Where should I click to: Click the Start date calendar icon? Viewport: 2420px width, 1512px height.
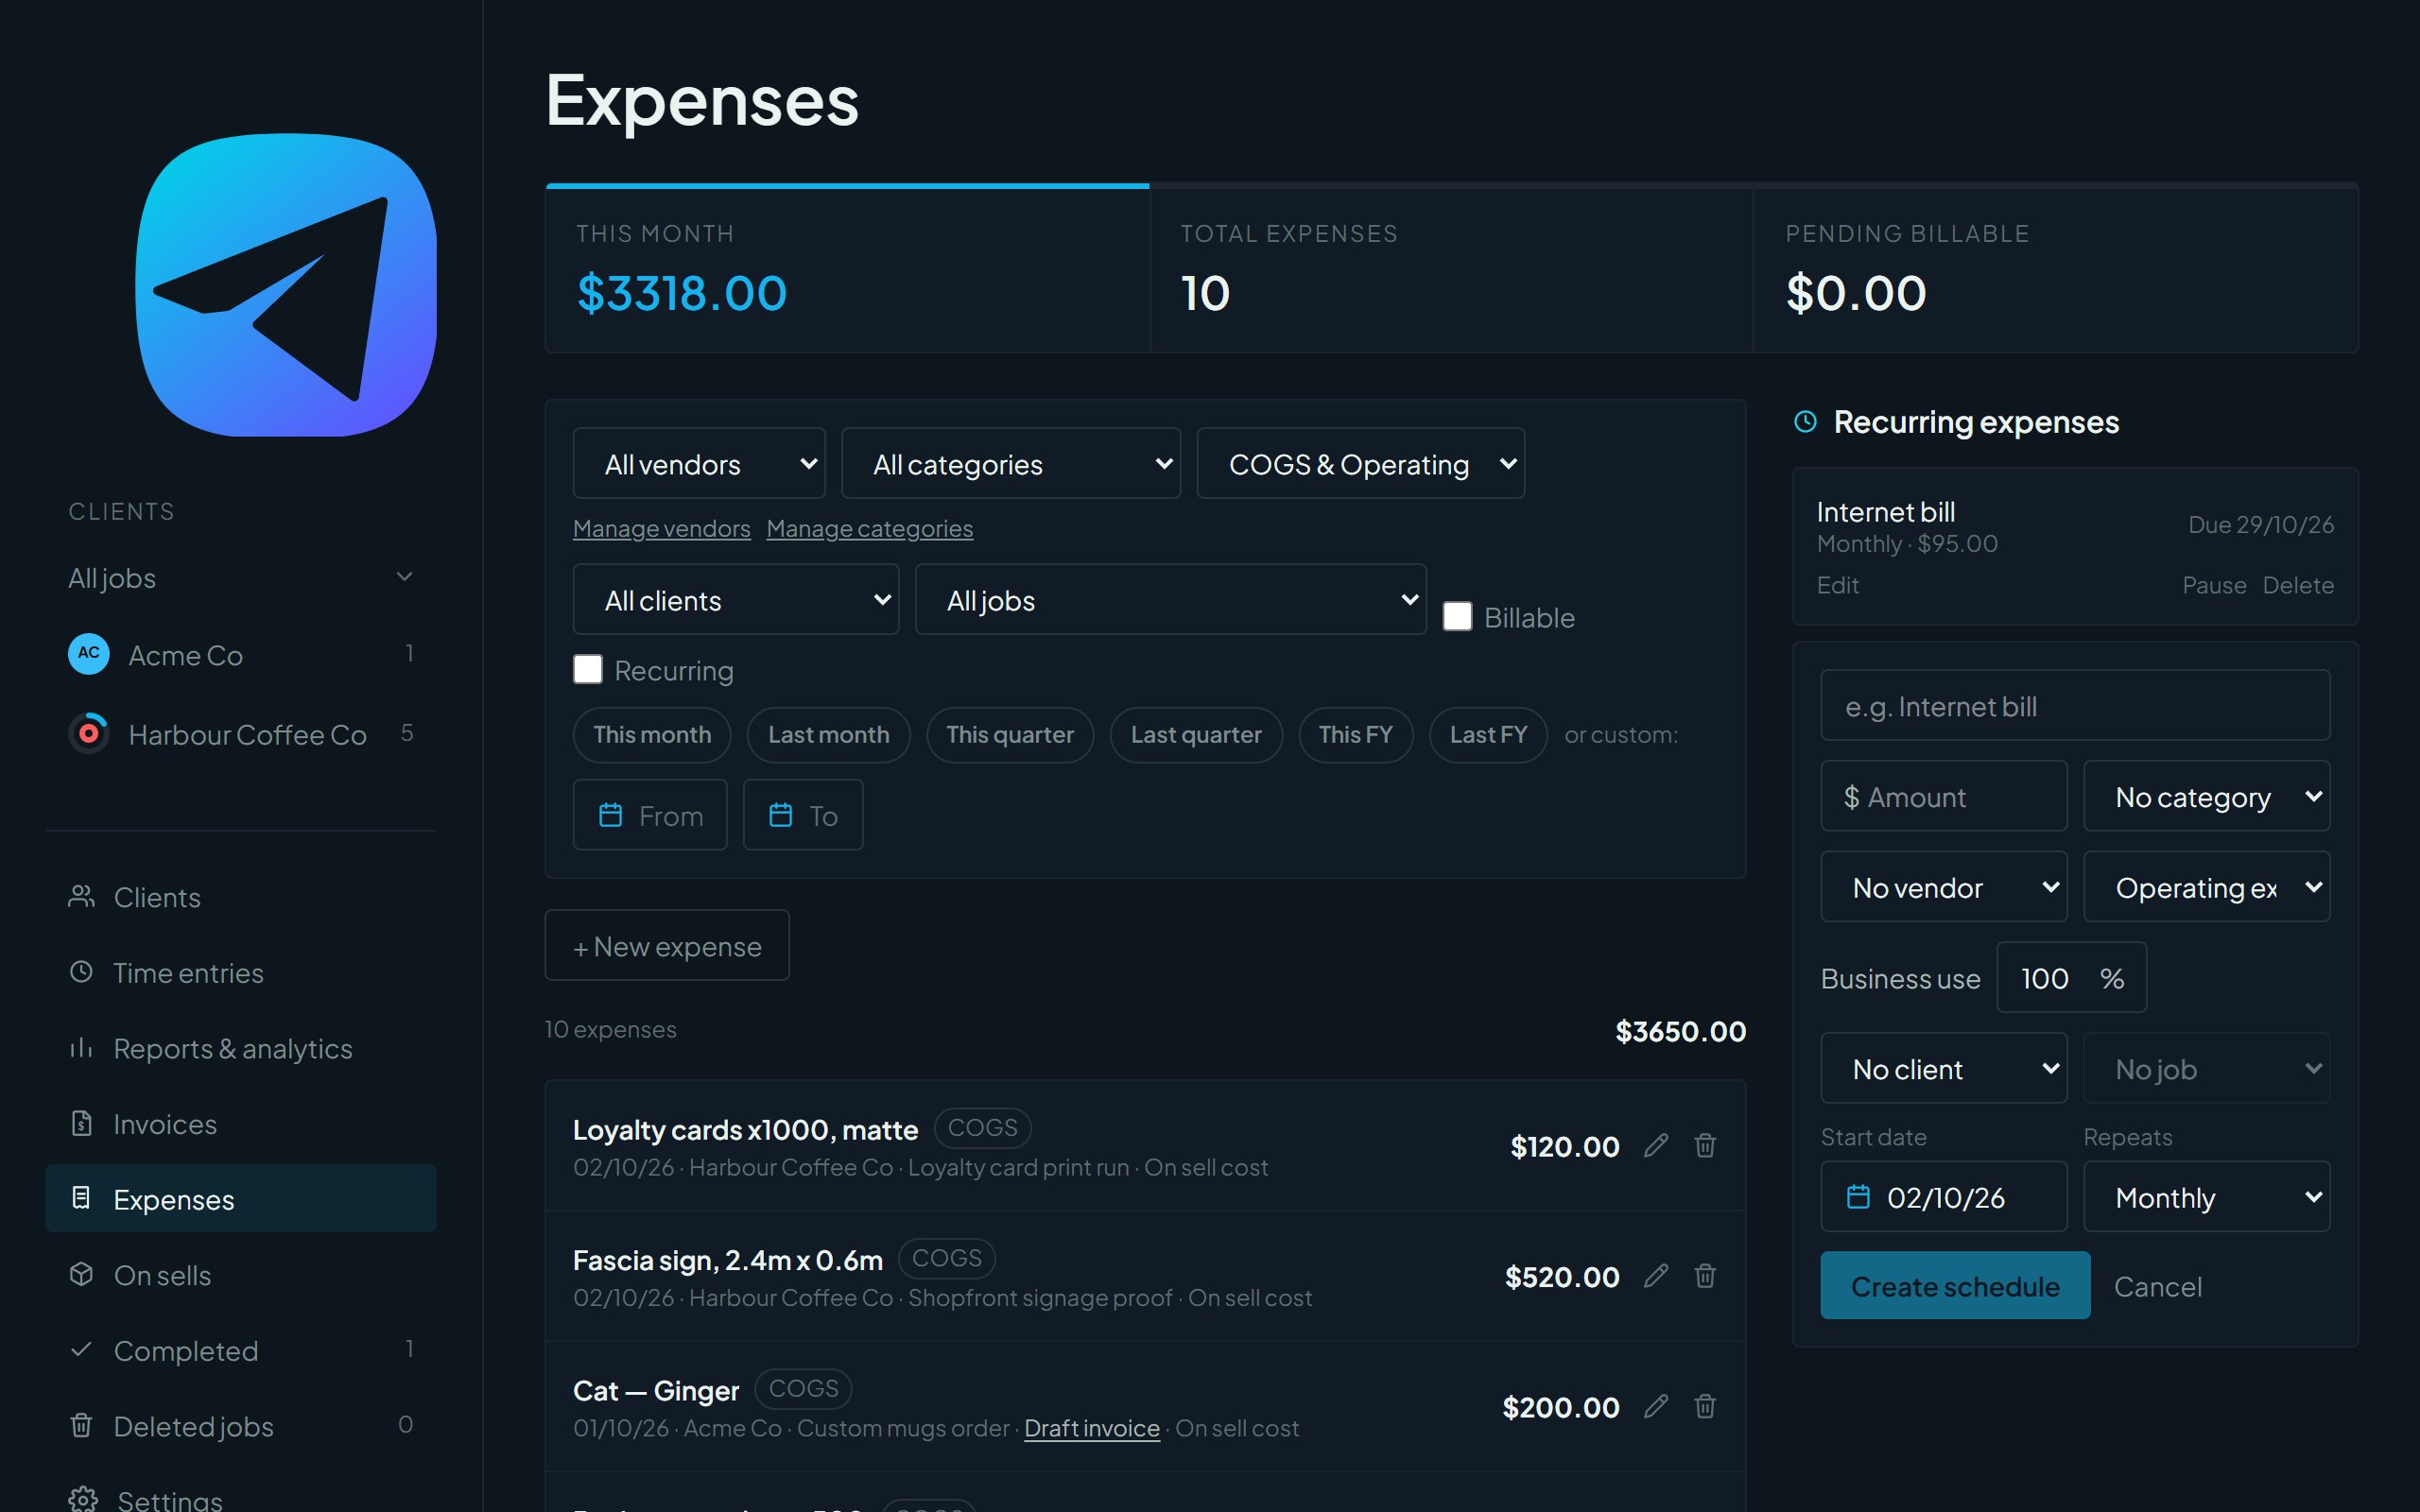coord(1858,1196)
